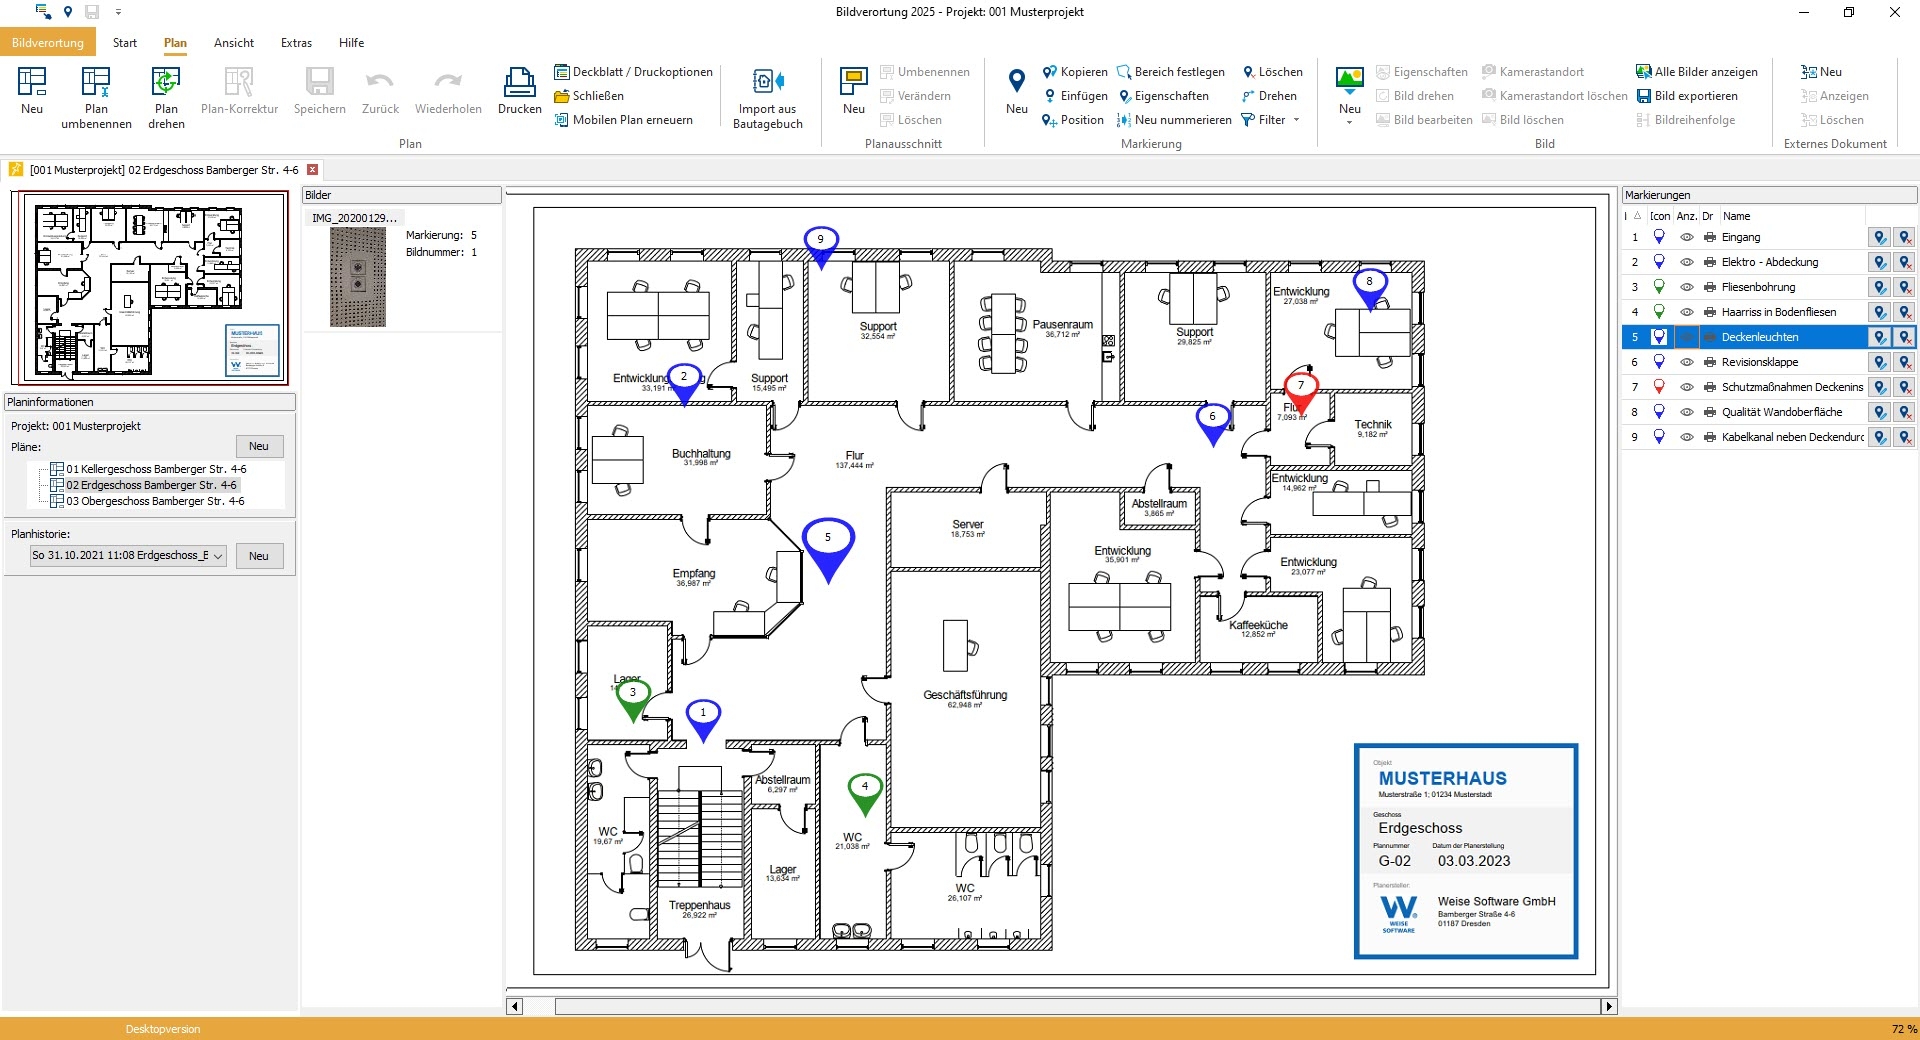Select the Plan ribbon tab
1920x1040 pixels.
pos(175,43)
